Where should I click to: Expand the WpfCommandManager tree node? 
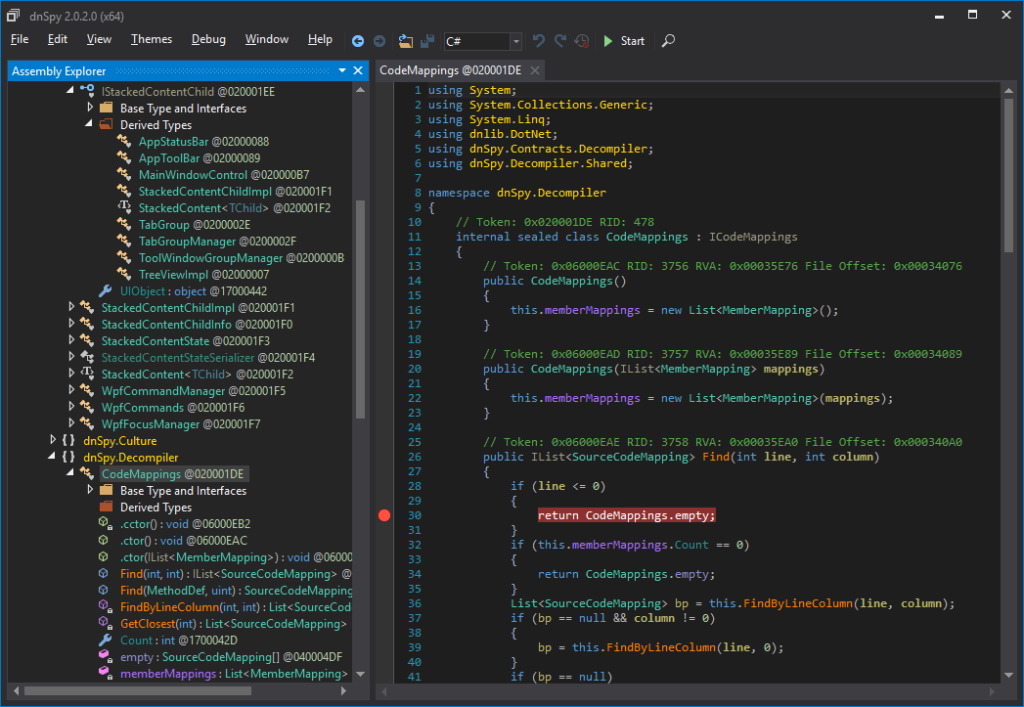[x=71, y=391]
